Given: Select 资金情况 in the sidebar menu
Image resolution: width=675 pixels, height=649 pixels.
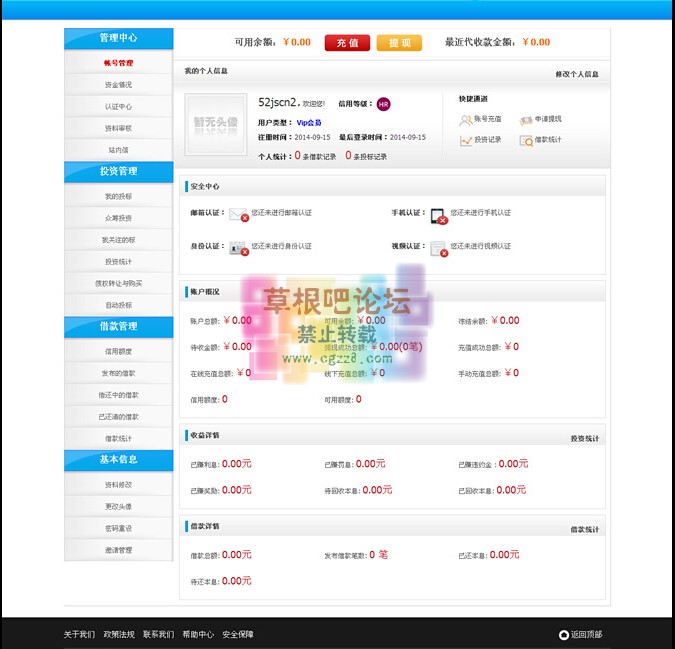Looking at the screenshot, I should [118, 85].
